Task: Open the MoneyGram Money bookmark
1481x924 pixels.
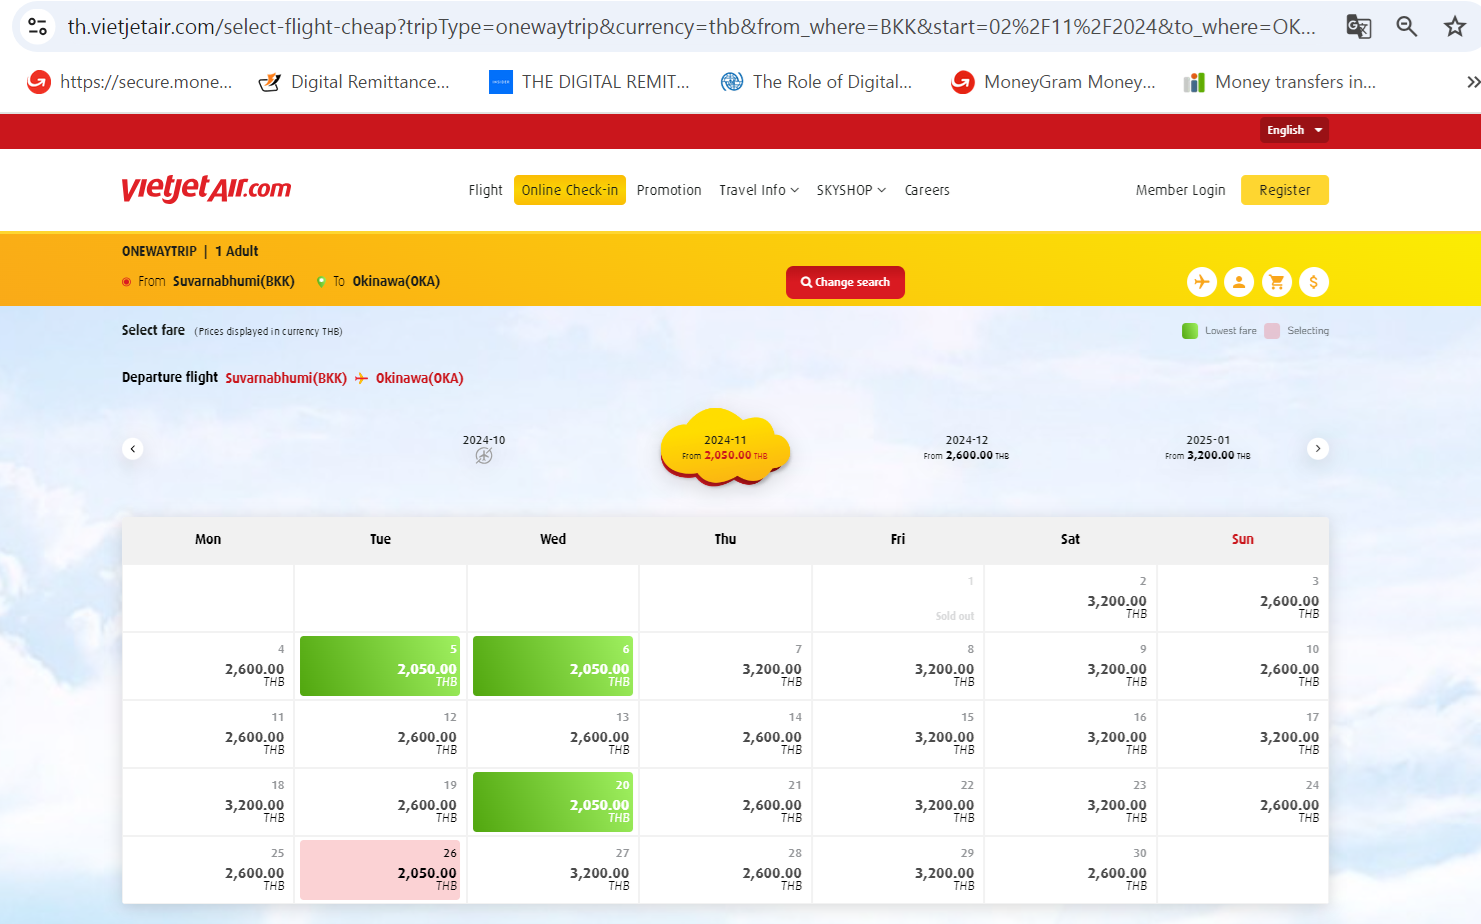Action: 1053,82
